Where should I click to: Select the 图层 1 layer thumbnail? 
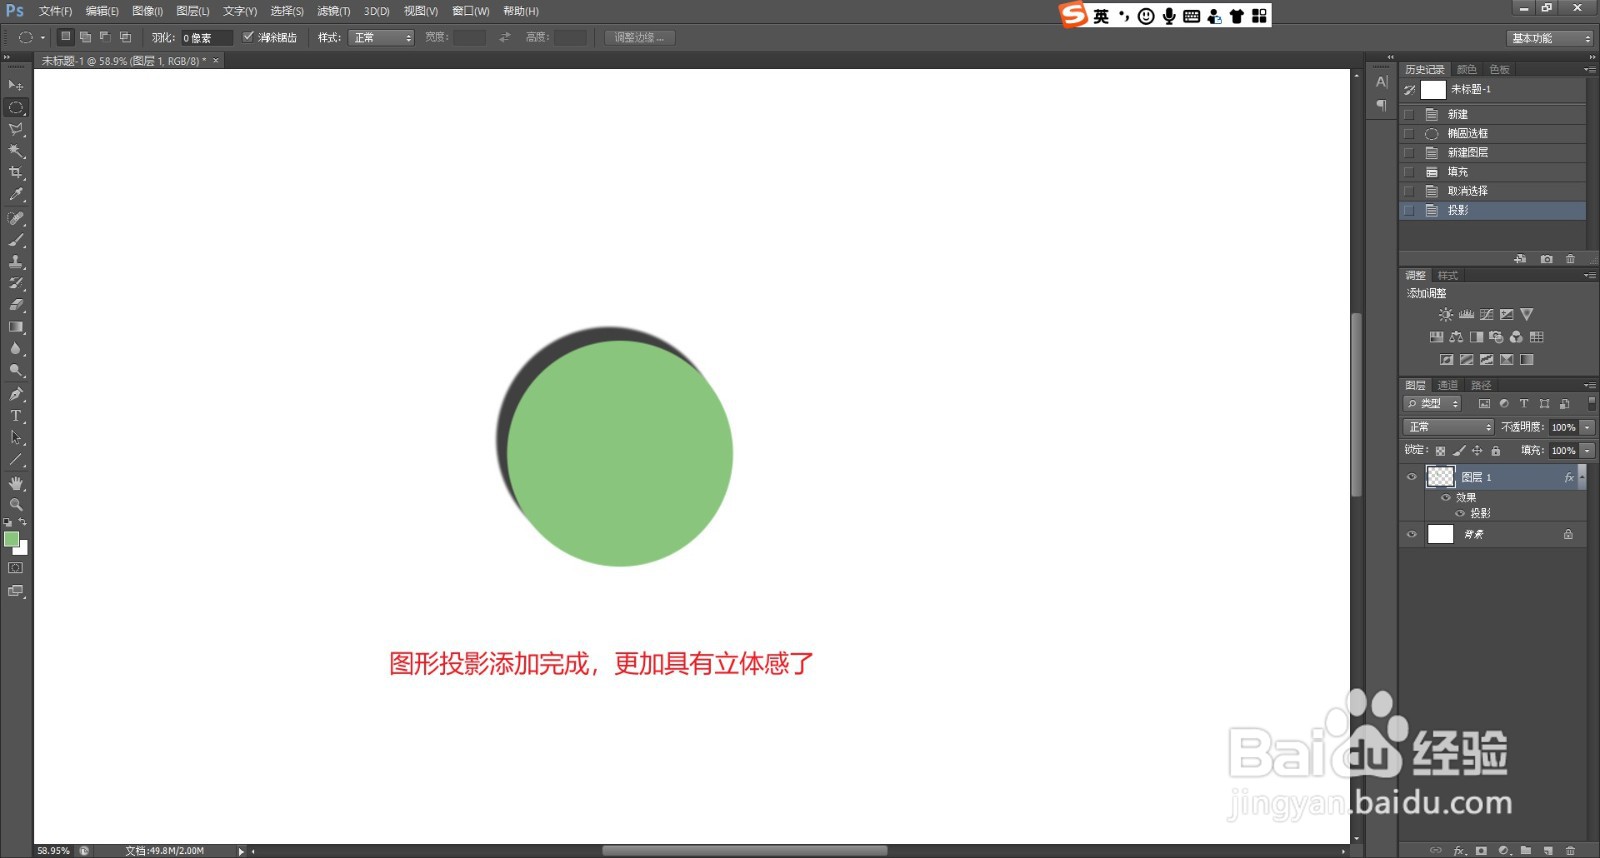tap(1440, 477)
